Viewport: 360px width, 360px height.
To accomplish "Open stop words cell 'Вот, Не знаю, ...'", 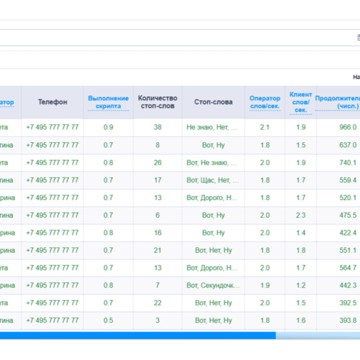I will 212,163.
